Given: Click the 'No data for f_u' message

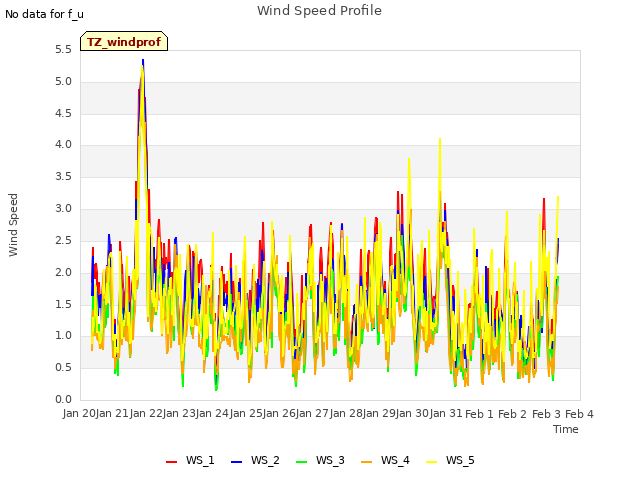Looking at the screenshot, I should point(44,15).
